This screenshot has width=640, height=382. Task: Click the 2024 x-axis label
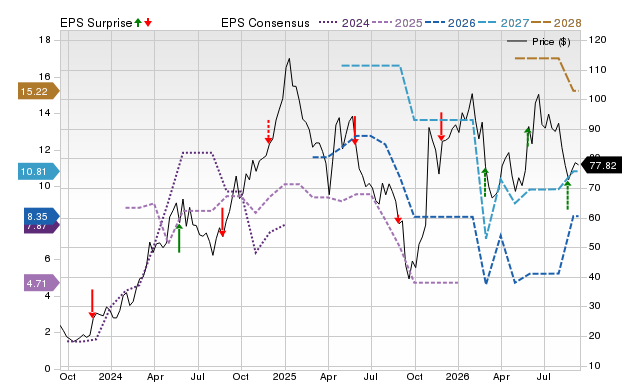coord(110,376)
